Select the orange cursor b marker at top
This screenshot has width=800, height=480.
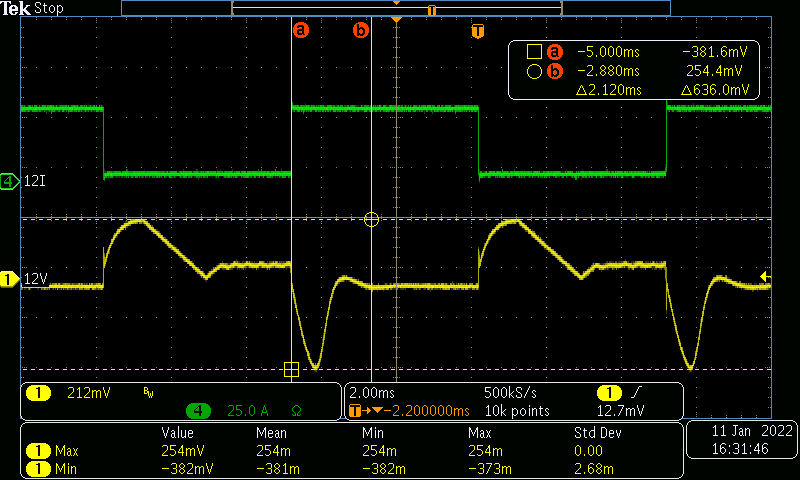360,30
